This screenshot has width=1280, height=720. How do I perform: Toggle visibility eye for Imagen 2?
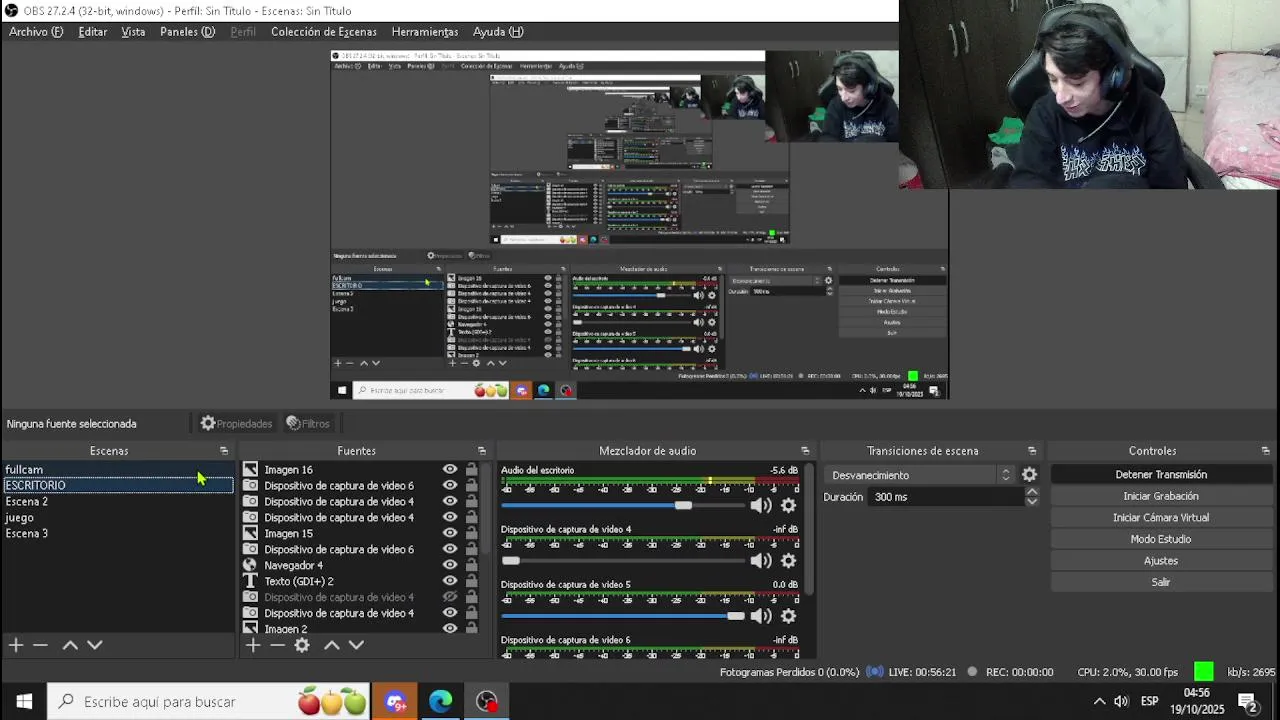coord(450,629)
